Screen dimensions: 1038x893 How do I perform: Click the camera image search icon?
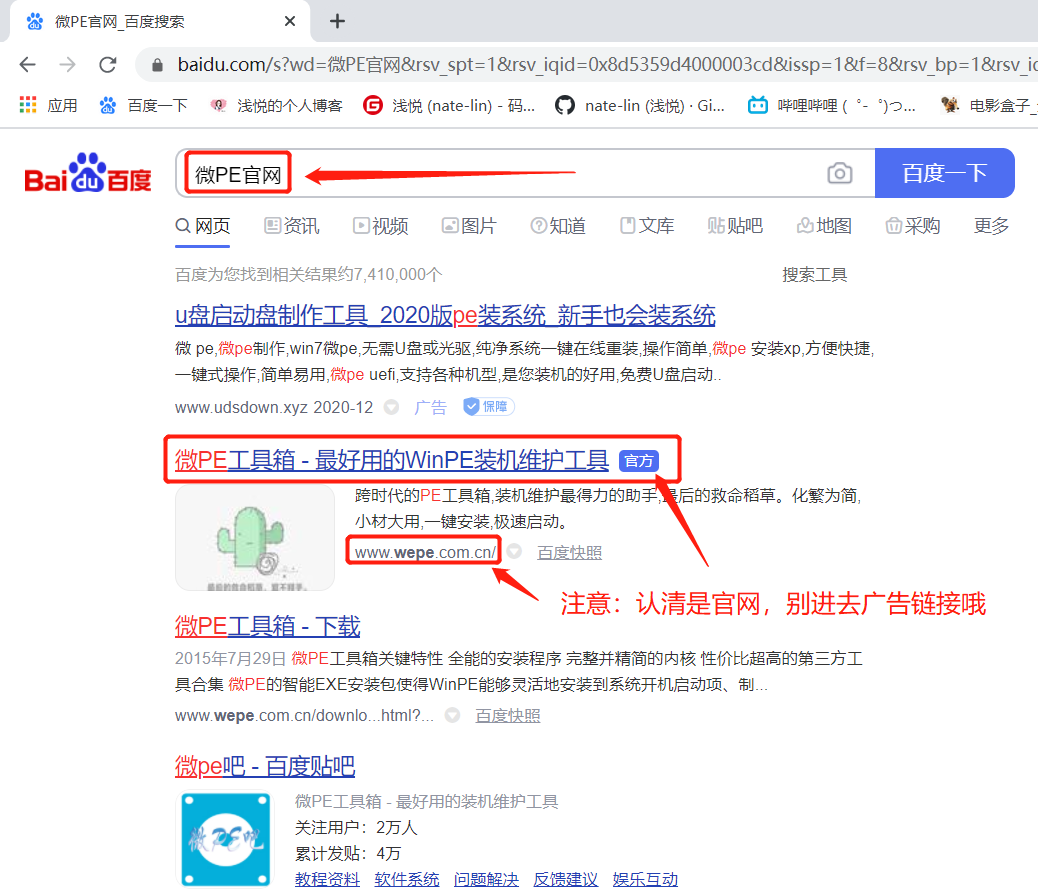[840, 174]
